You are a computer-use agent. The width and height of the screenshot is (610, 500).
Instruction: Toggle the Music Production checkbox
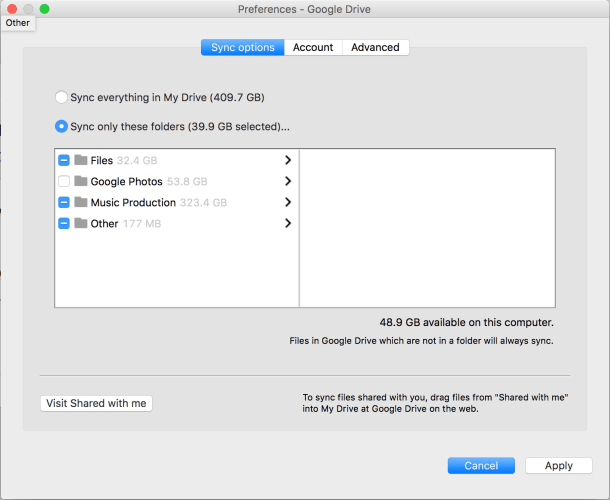[x=64, y=202]
